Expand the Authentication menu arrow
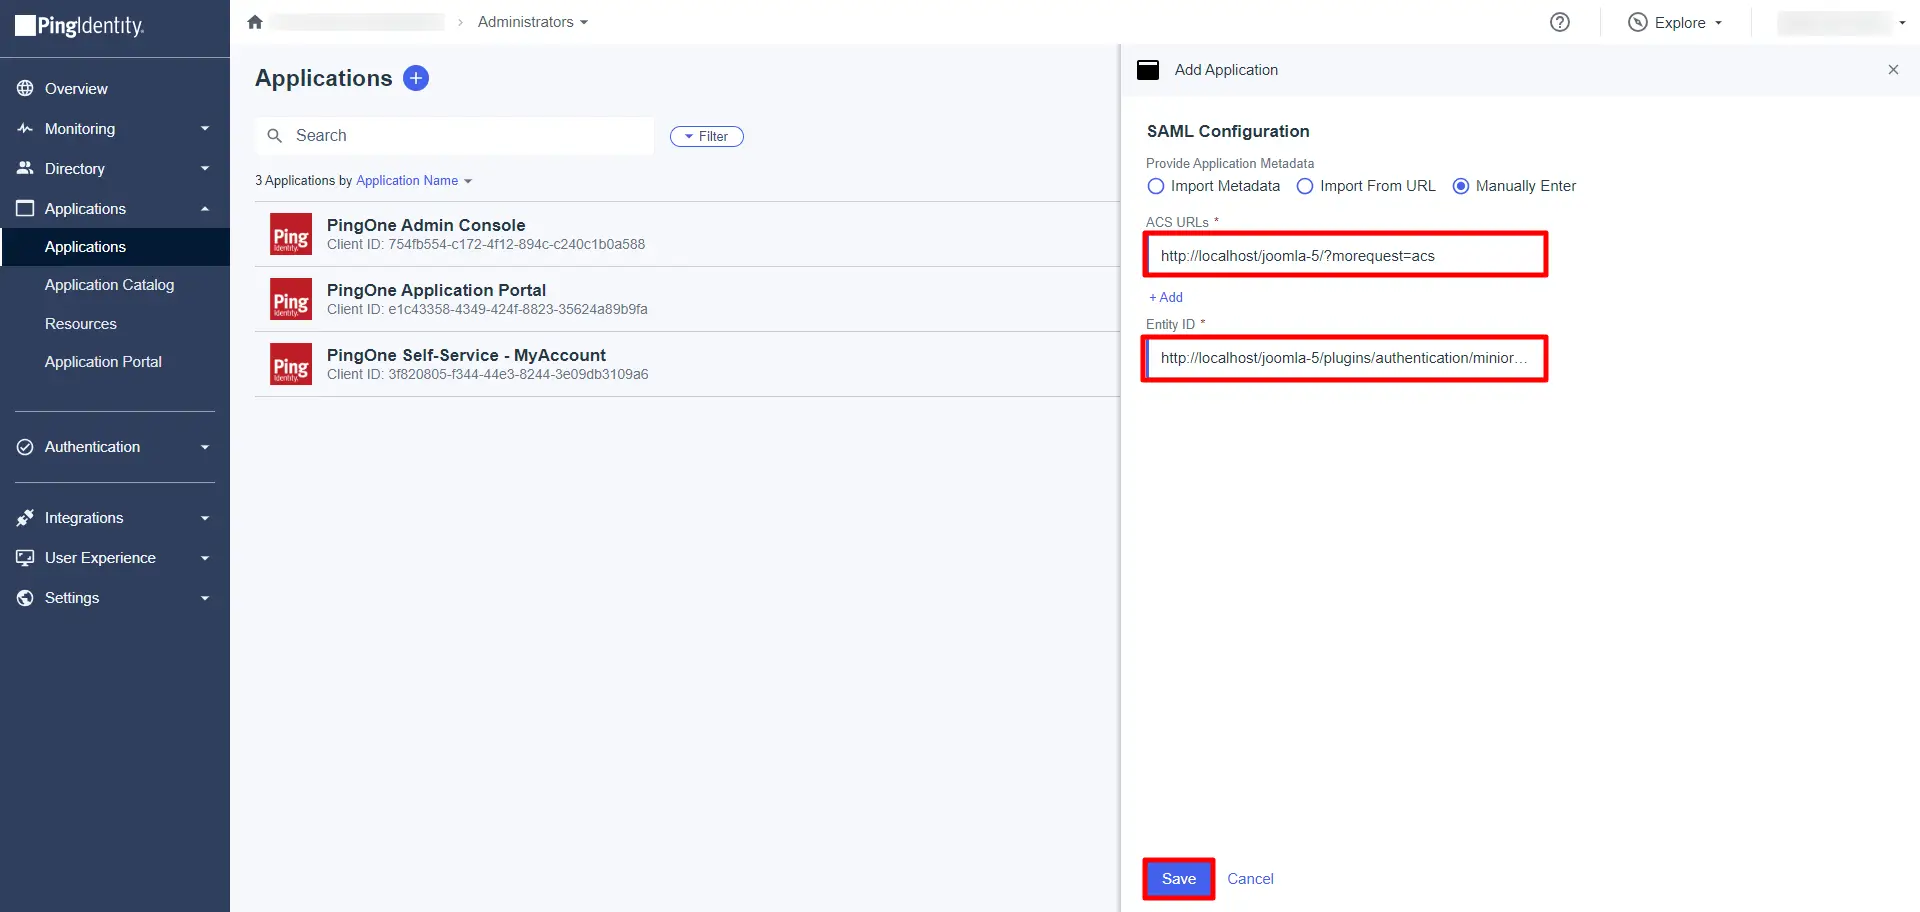The image size is (1920, 912). [x=205, y=447]
